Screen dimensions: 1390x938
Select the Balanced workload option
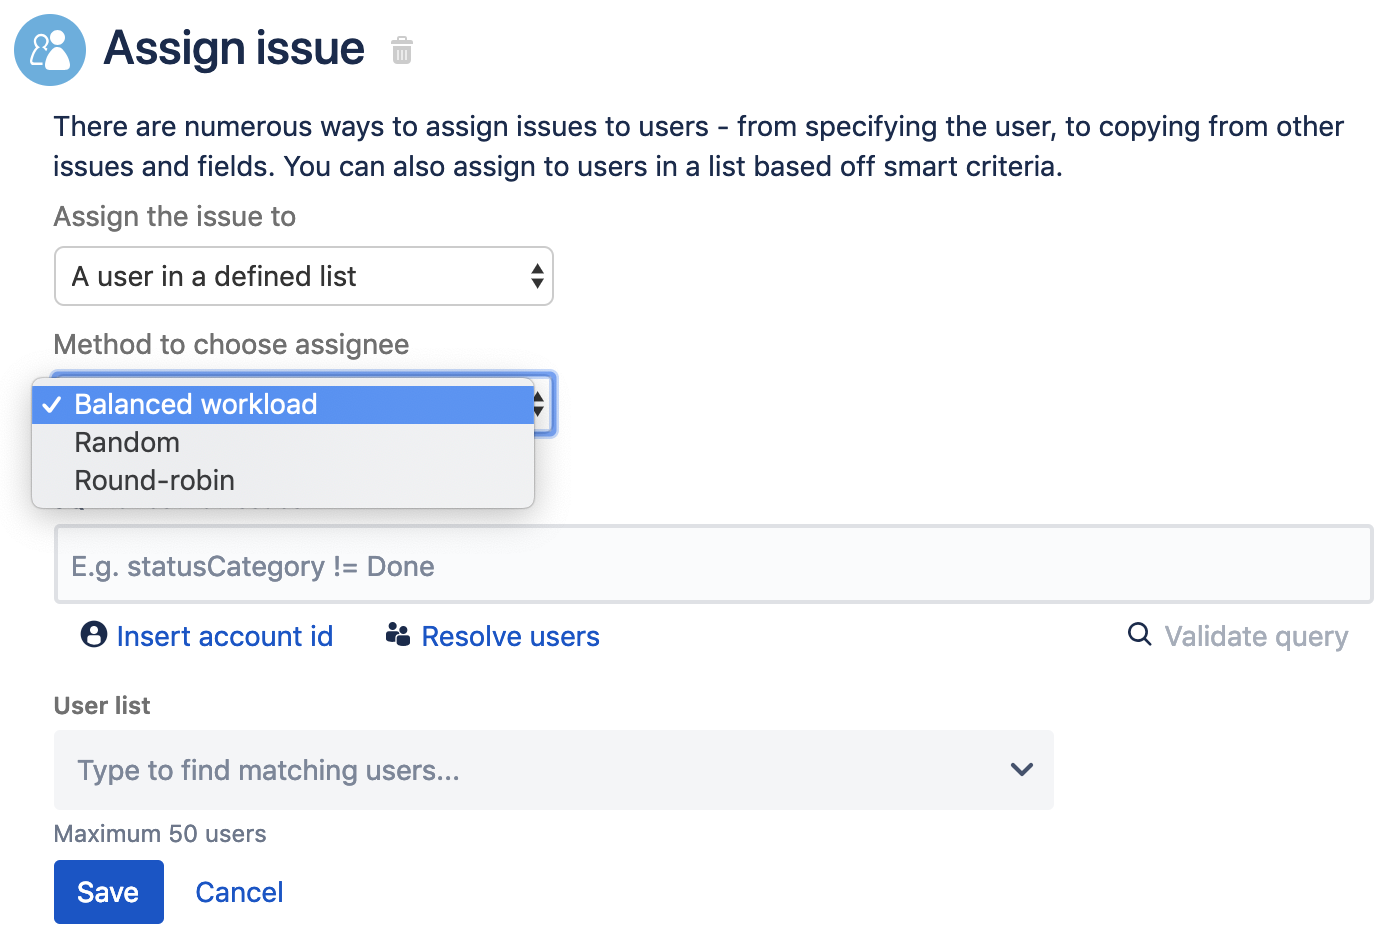196,405
